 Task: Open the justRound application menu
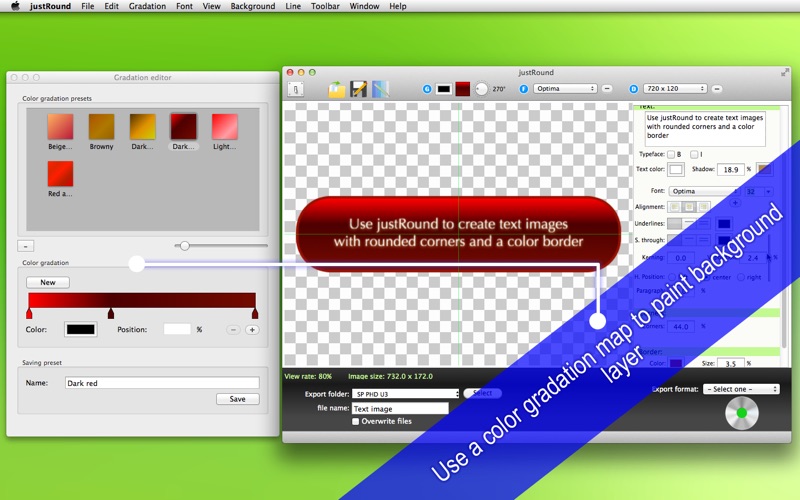click(50, 6)
